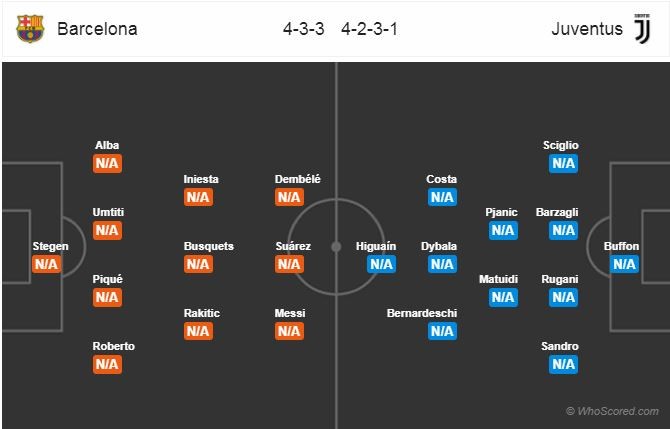
Task: Click the Juventus logo icon
Action: pyautogui.click(x=642, y=29)
